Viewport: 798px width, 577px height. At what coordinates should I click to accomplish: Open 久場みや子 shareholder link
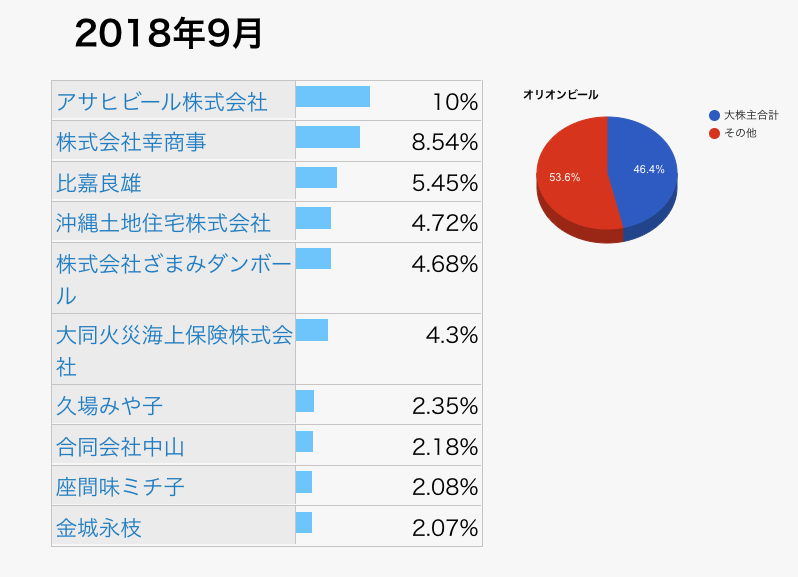pyautogui.click(x=109, y=406)
